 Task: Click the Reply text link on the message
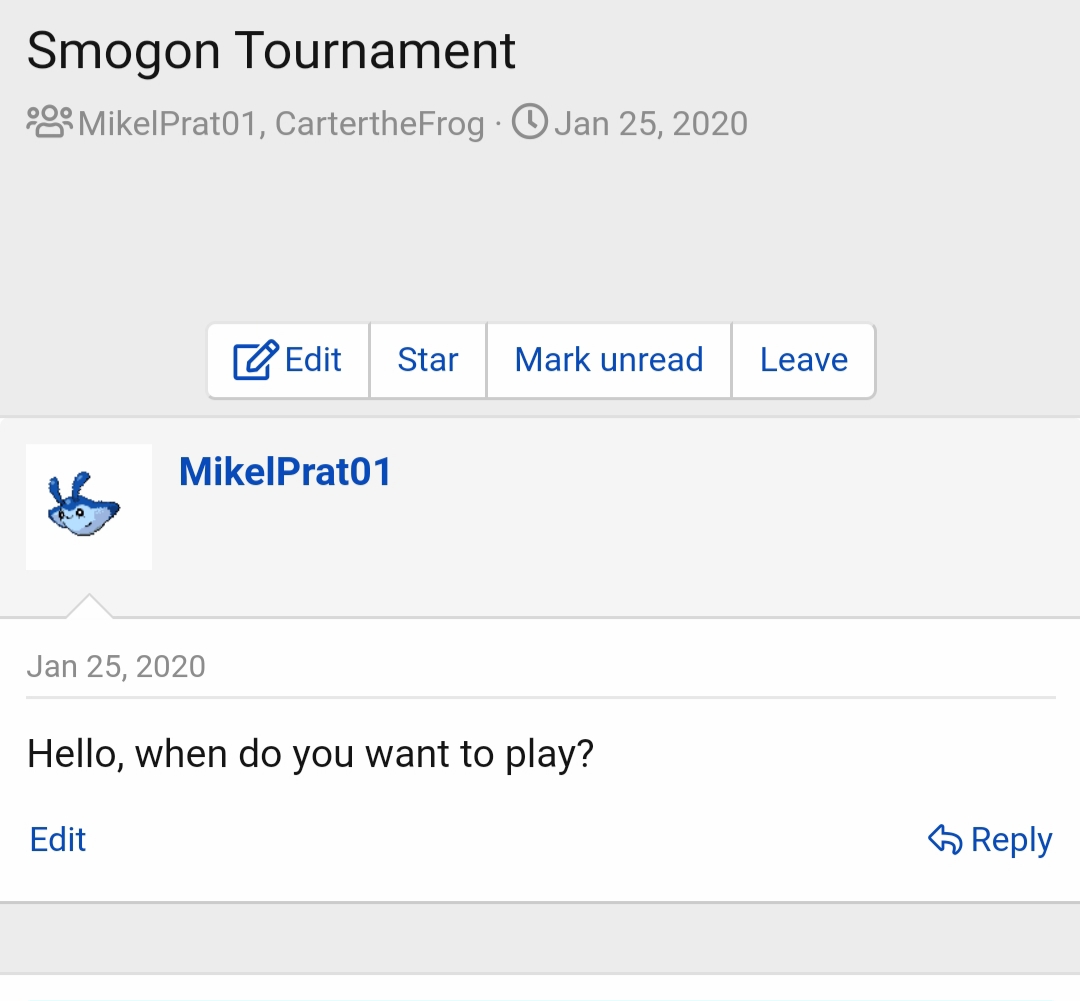1011,840
